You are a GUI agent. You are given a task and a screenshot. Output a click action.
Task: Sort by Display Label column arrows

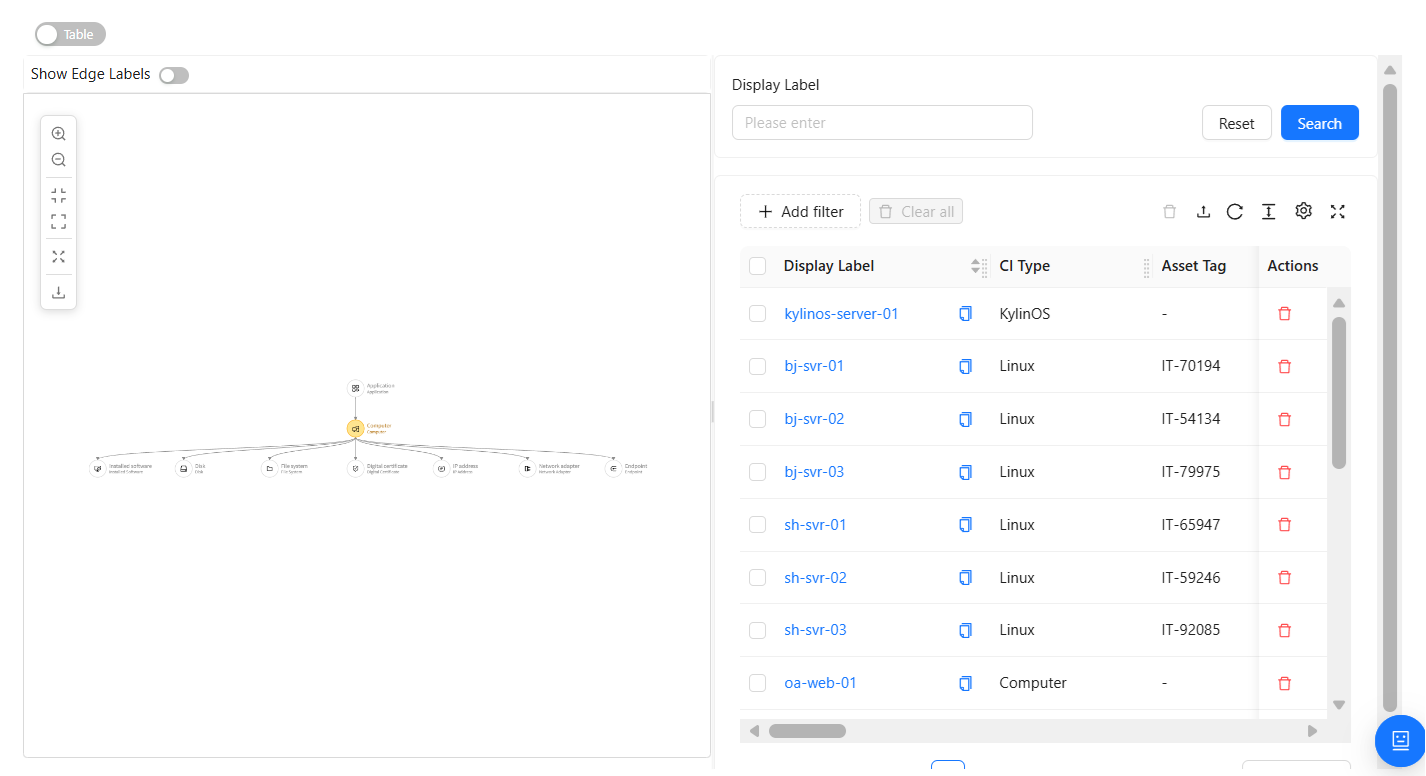click(x=976, y=266)
